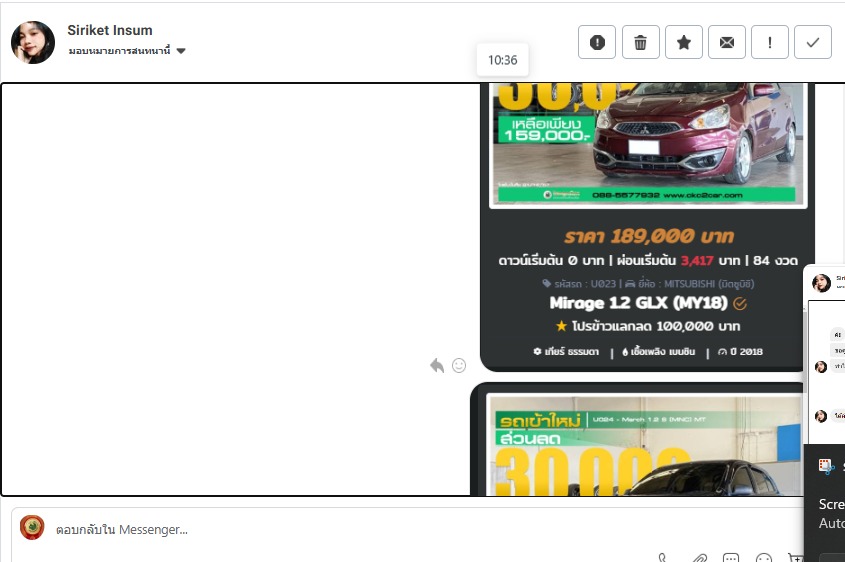Screen dimensions: 845x562
Task: Delete the conversation with trash icon
Action: click(x=640, y=42)
